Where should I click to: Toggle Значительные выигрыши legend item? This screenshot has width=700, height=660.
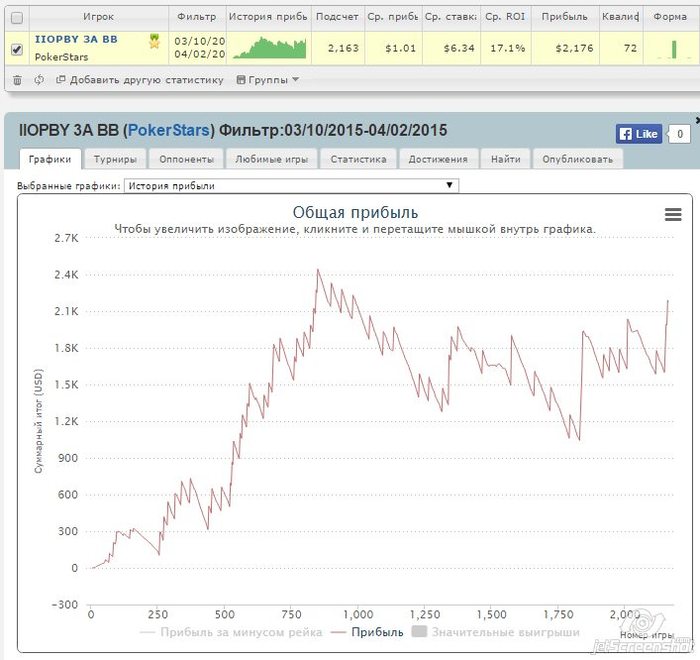(496, 632)
